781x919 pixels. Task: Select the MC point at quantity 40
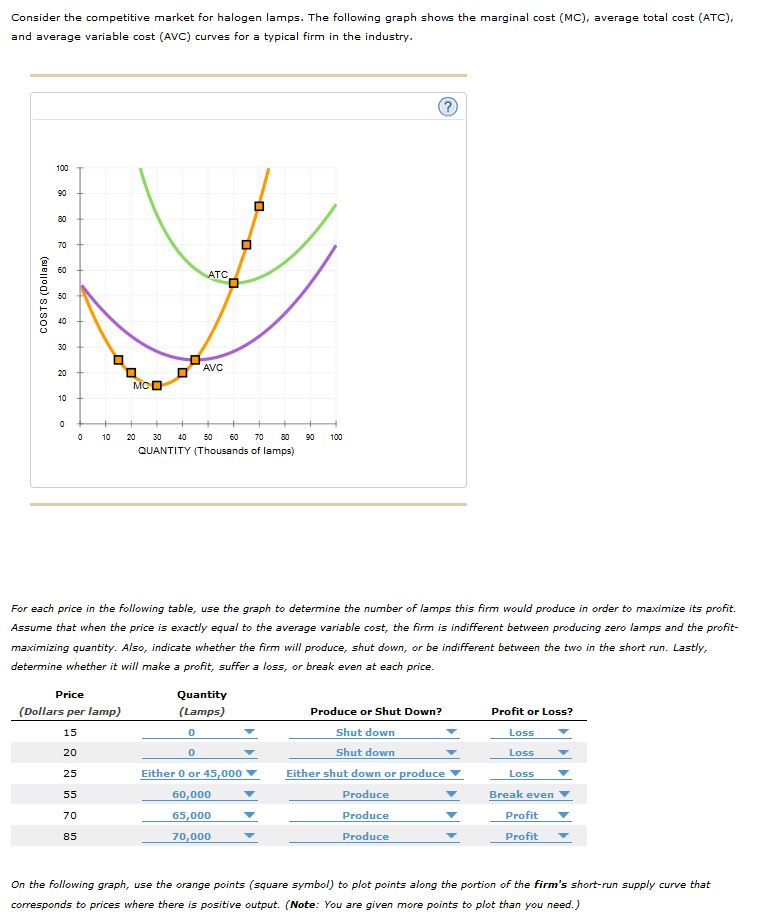click(182, 373)
